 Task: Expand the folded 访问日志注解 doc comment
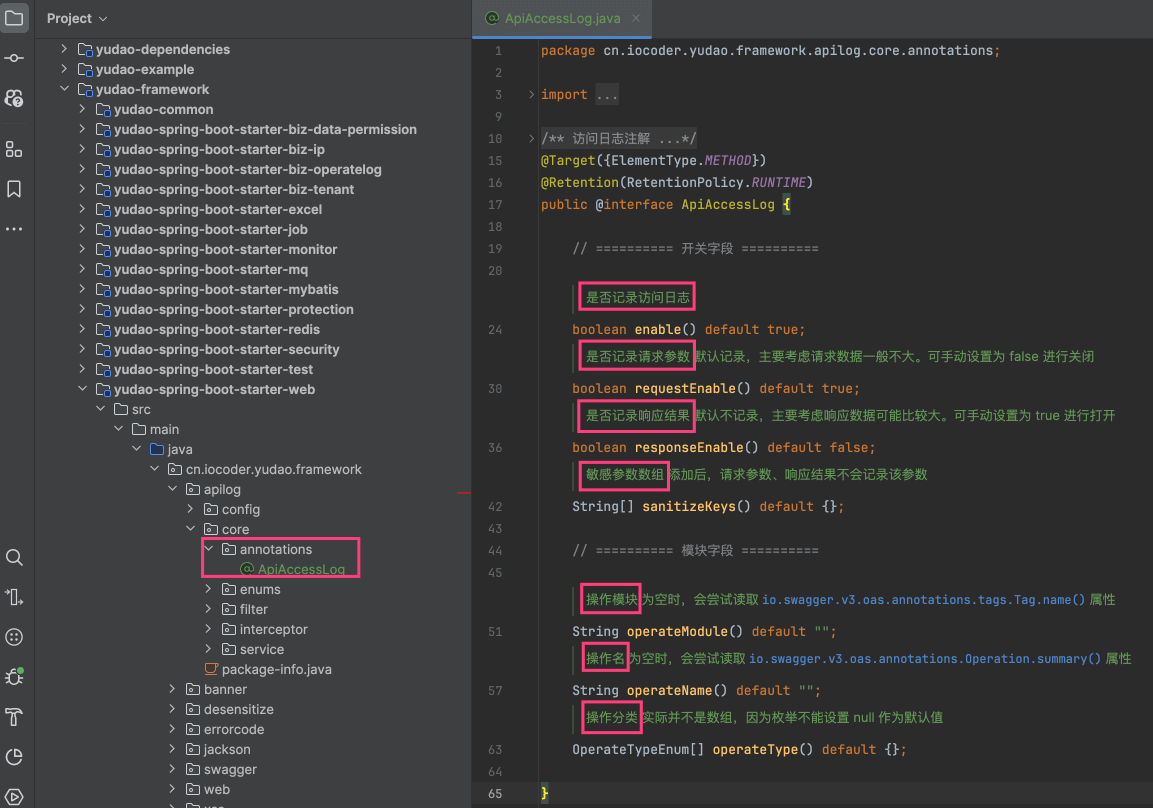coord(531,138)
